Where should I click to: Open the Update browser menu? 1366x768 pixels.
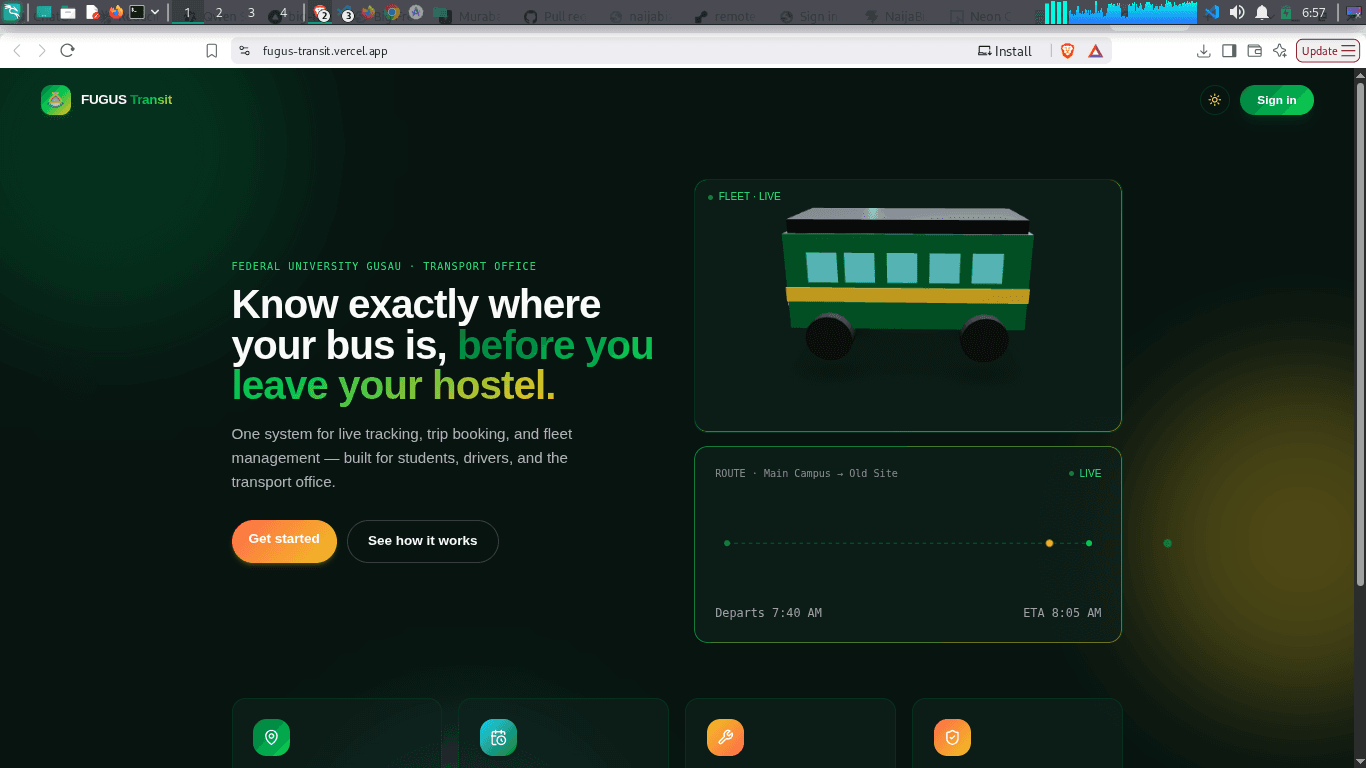click(1329, 51)
